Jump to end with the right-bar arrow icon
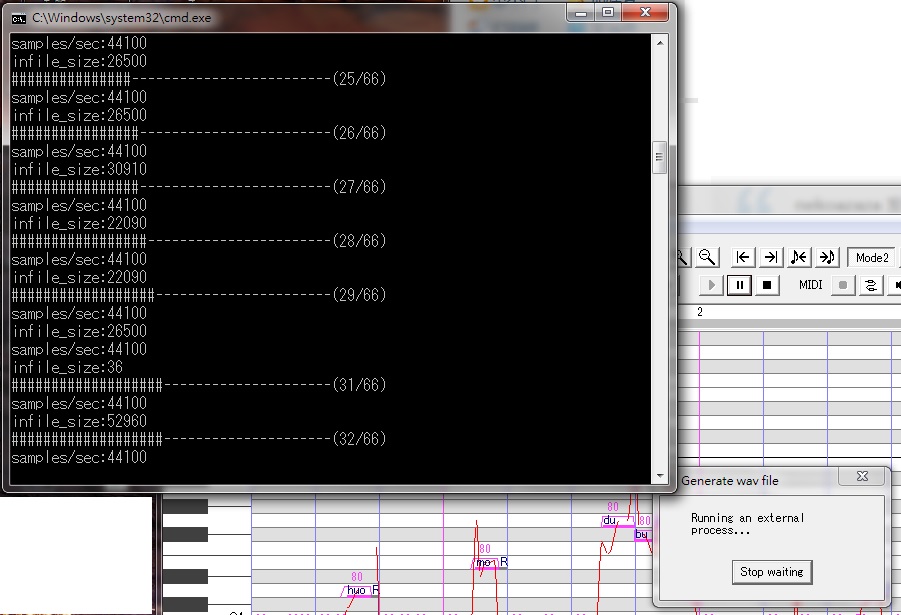 [771, 257]
